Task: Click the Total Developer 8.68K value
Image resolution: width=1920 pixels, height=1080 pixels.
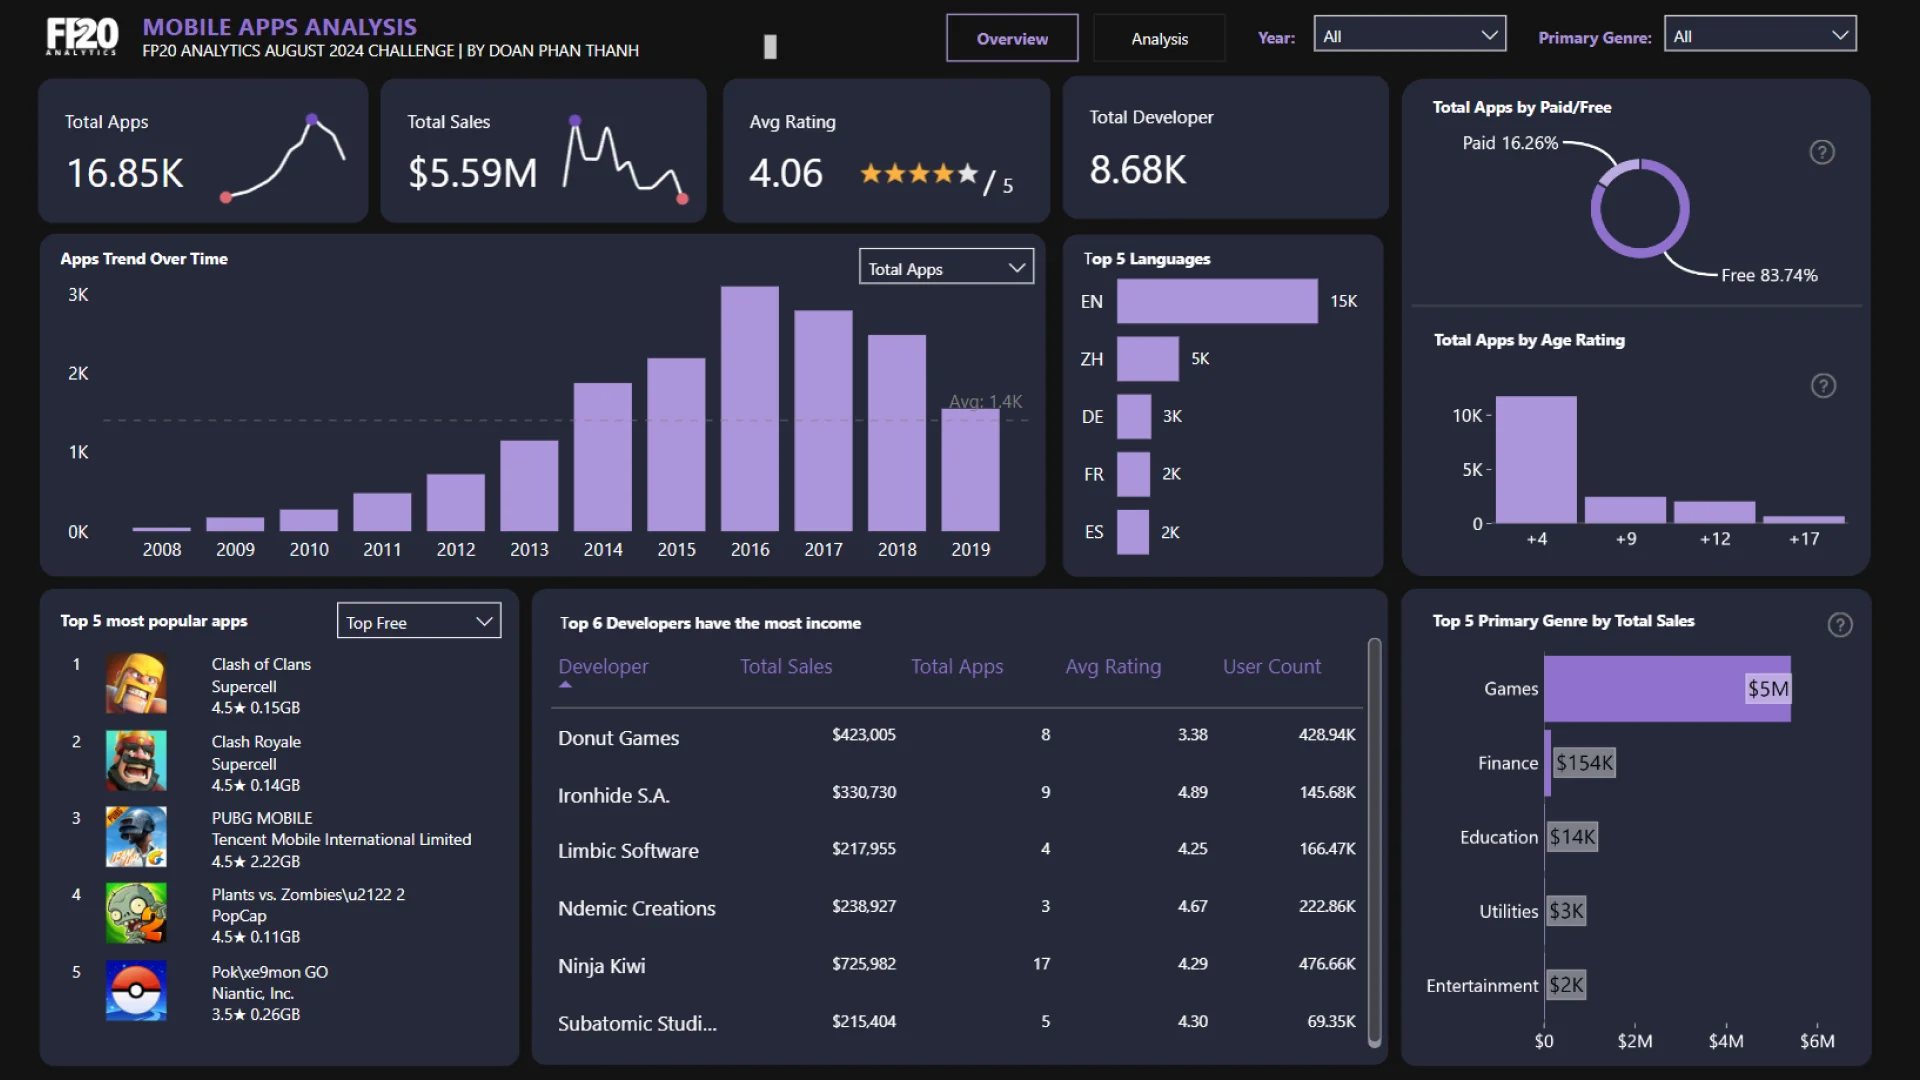Action: click(x=1137, y=170)
